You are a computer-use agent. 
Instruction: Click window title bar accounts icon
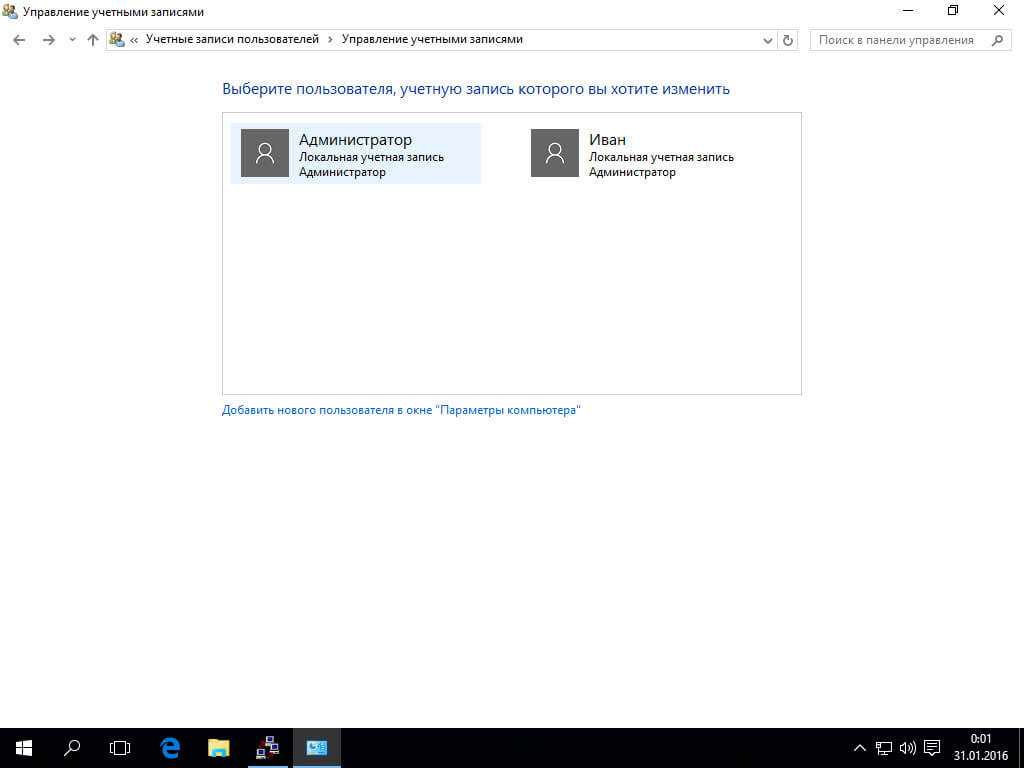[x=10, y=11]
